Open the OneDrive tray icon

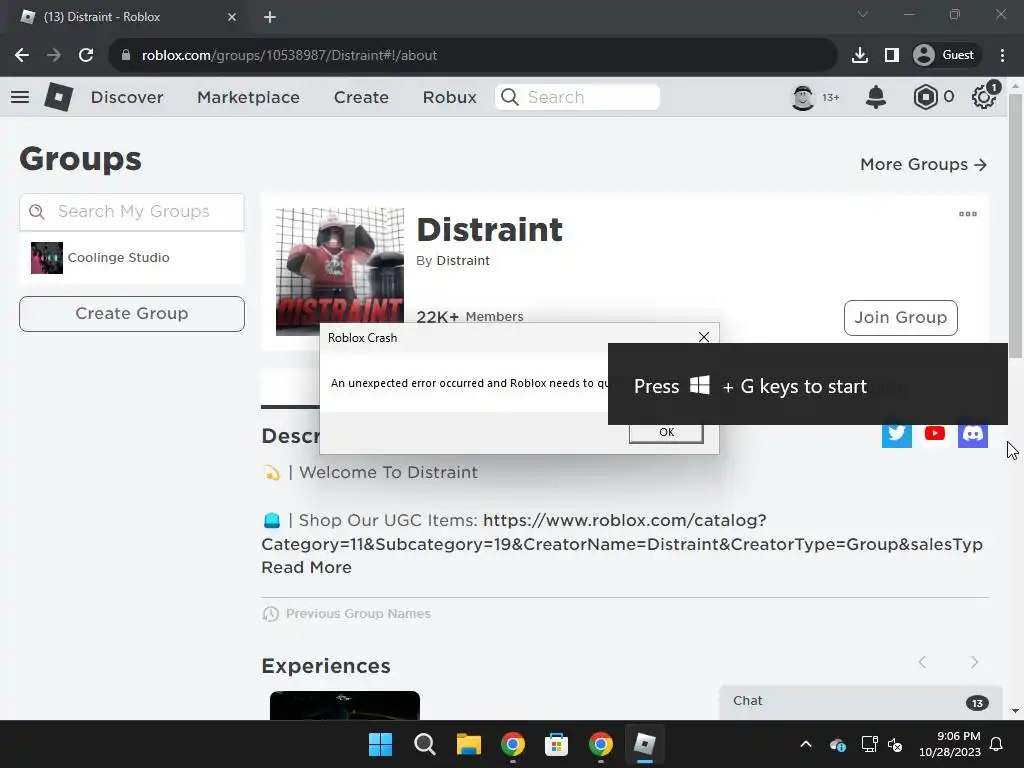[838, 744]
